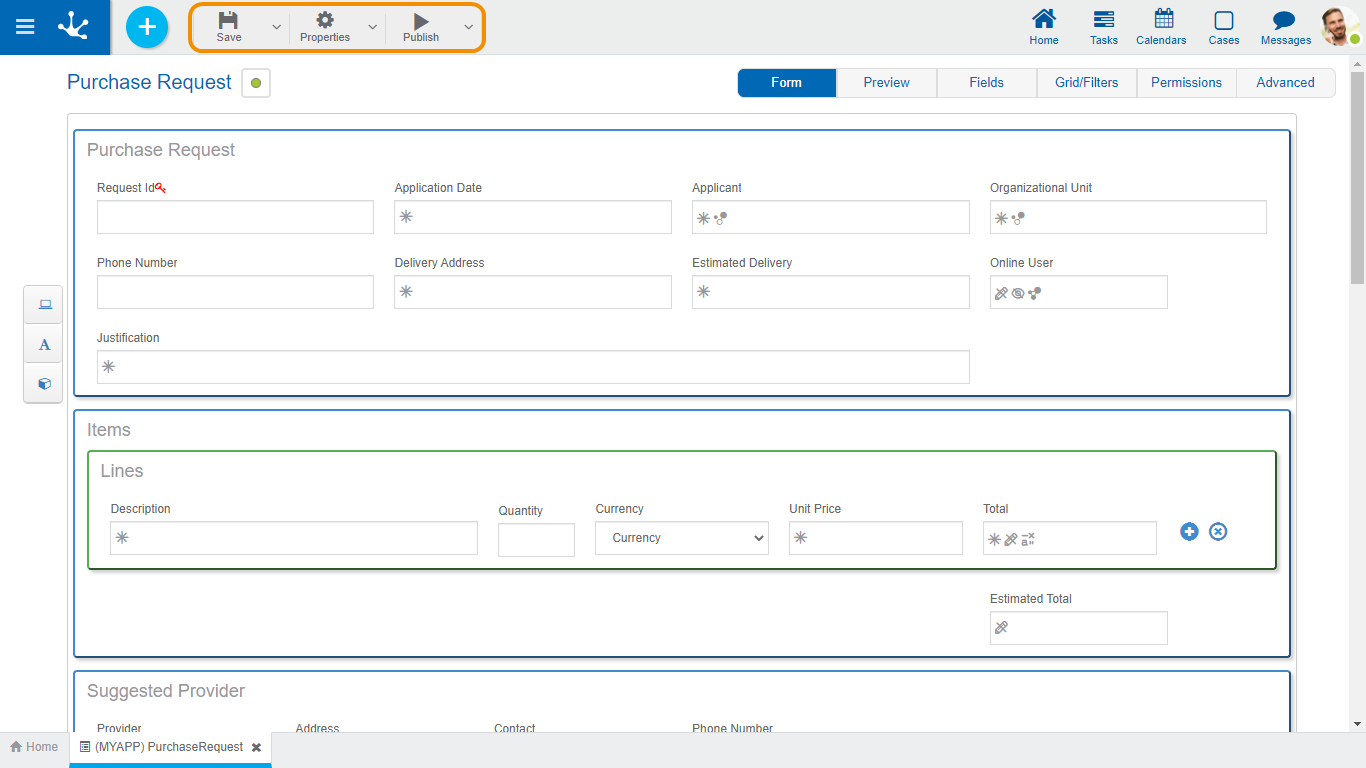Click the Estimated Delivery field
This screenshot has height=768, width=1366.
pos(831,292)
